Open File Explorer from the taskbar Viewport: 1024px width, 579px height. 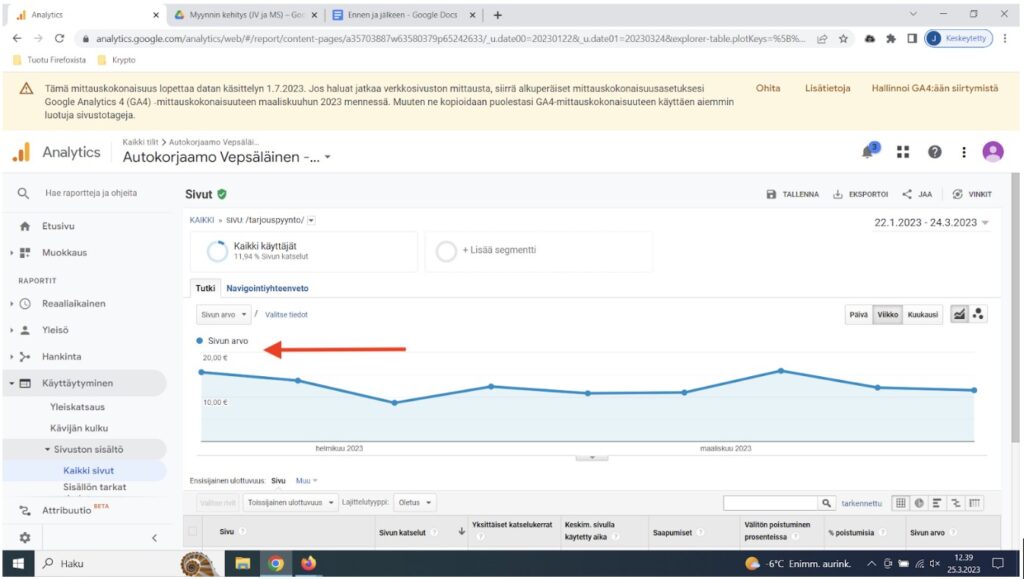click(x=243, y=563)
